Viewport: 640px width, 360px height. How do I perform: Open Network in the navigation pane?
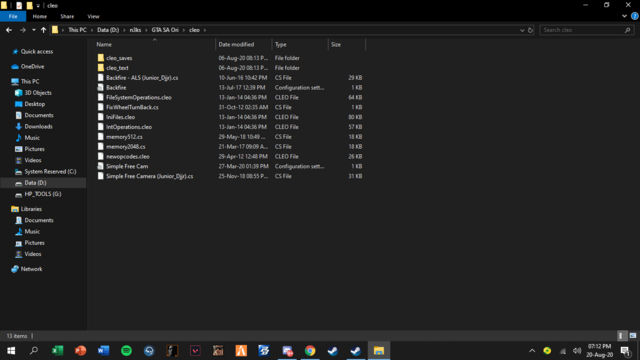pyautogui.click(x=31, y=269)
